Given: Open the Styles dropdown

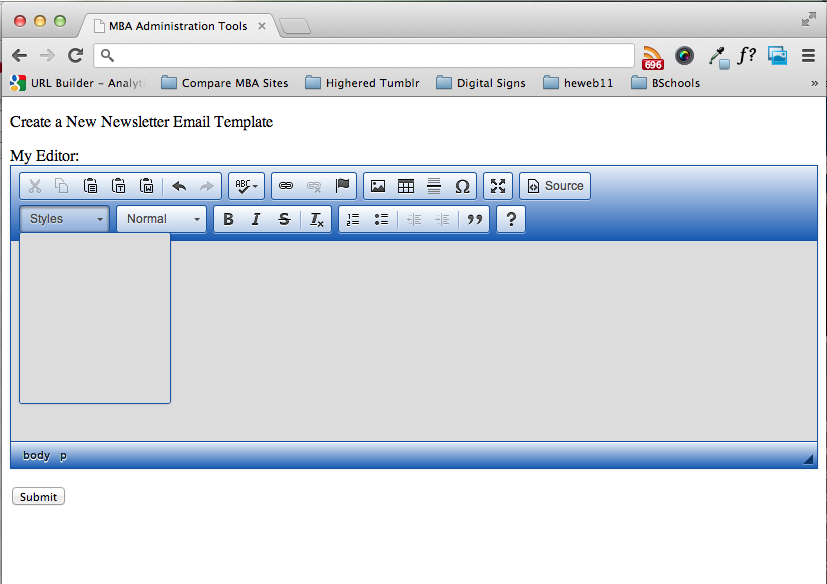Looking at the screenshot, I should click(x=65, y=219).
